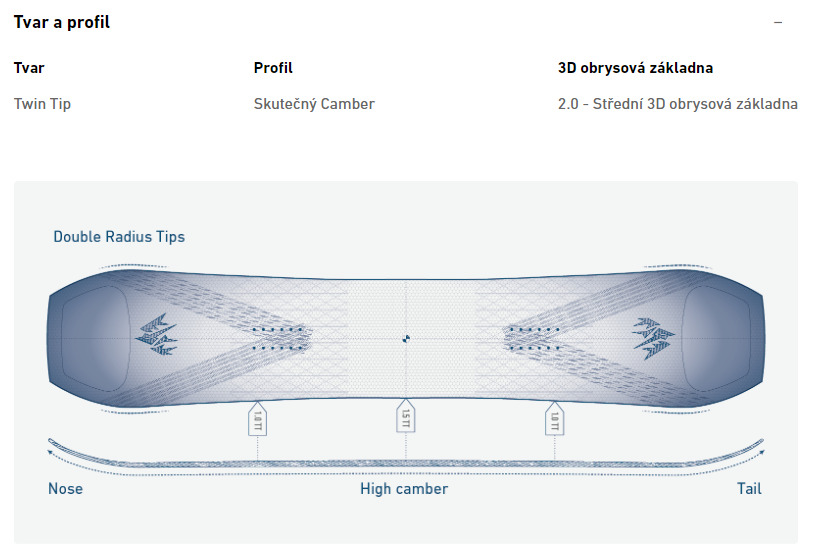Select the Skutečný Camber profile value

(314, 104)
